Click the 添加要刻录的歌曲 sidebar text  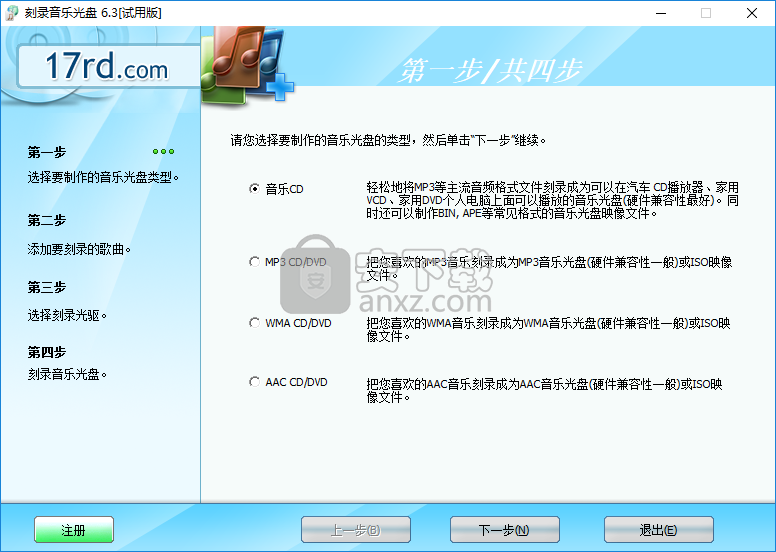click(79, 249)
